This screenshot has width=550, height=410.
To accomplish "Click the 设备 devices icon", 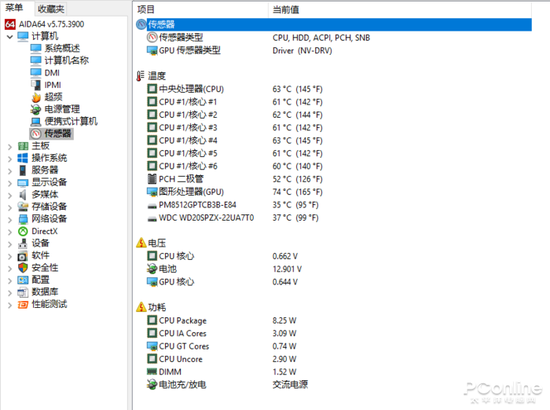I will 23,243.
